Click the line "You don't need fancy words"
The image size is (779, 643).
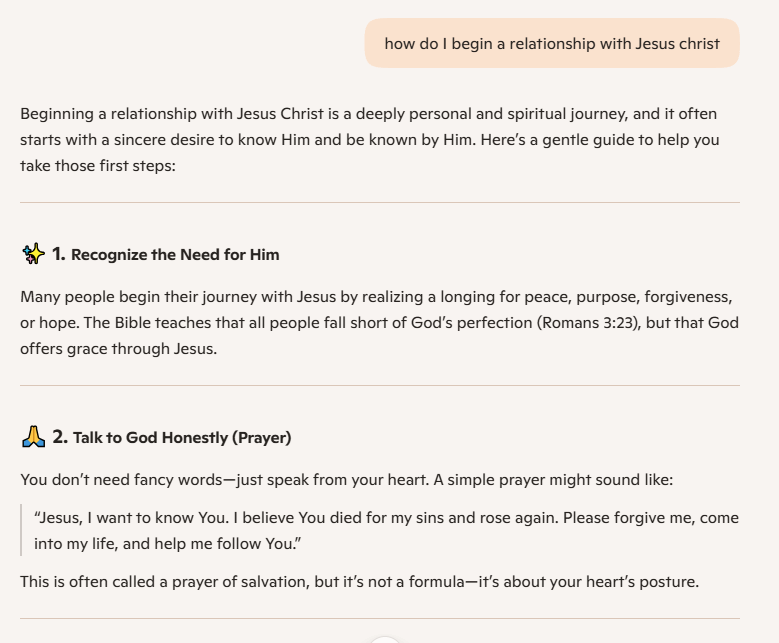(x=346, y=479)
